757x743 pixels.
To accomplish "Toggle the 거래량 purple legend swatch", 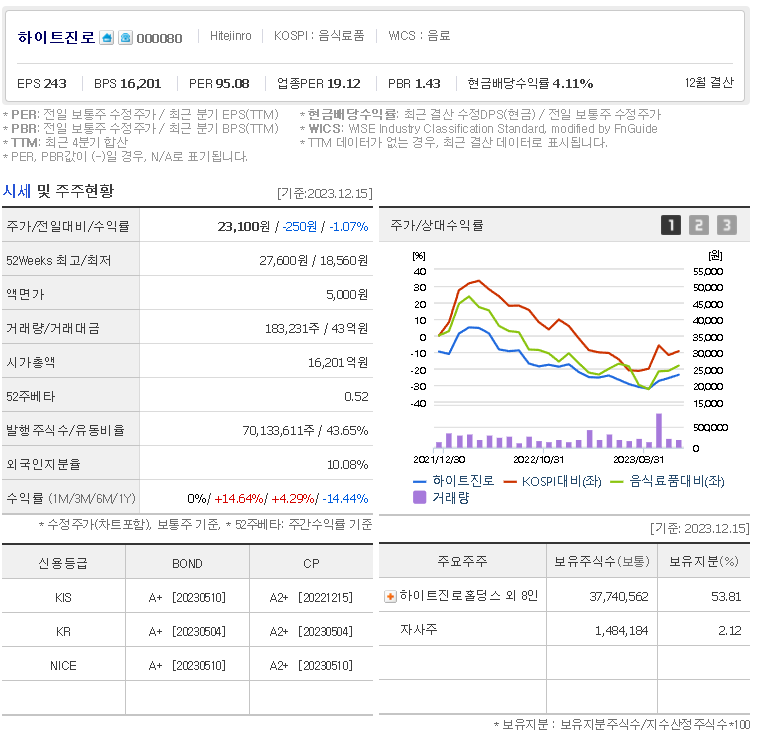I will [420, 497].
